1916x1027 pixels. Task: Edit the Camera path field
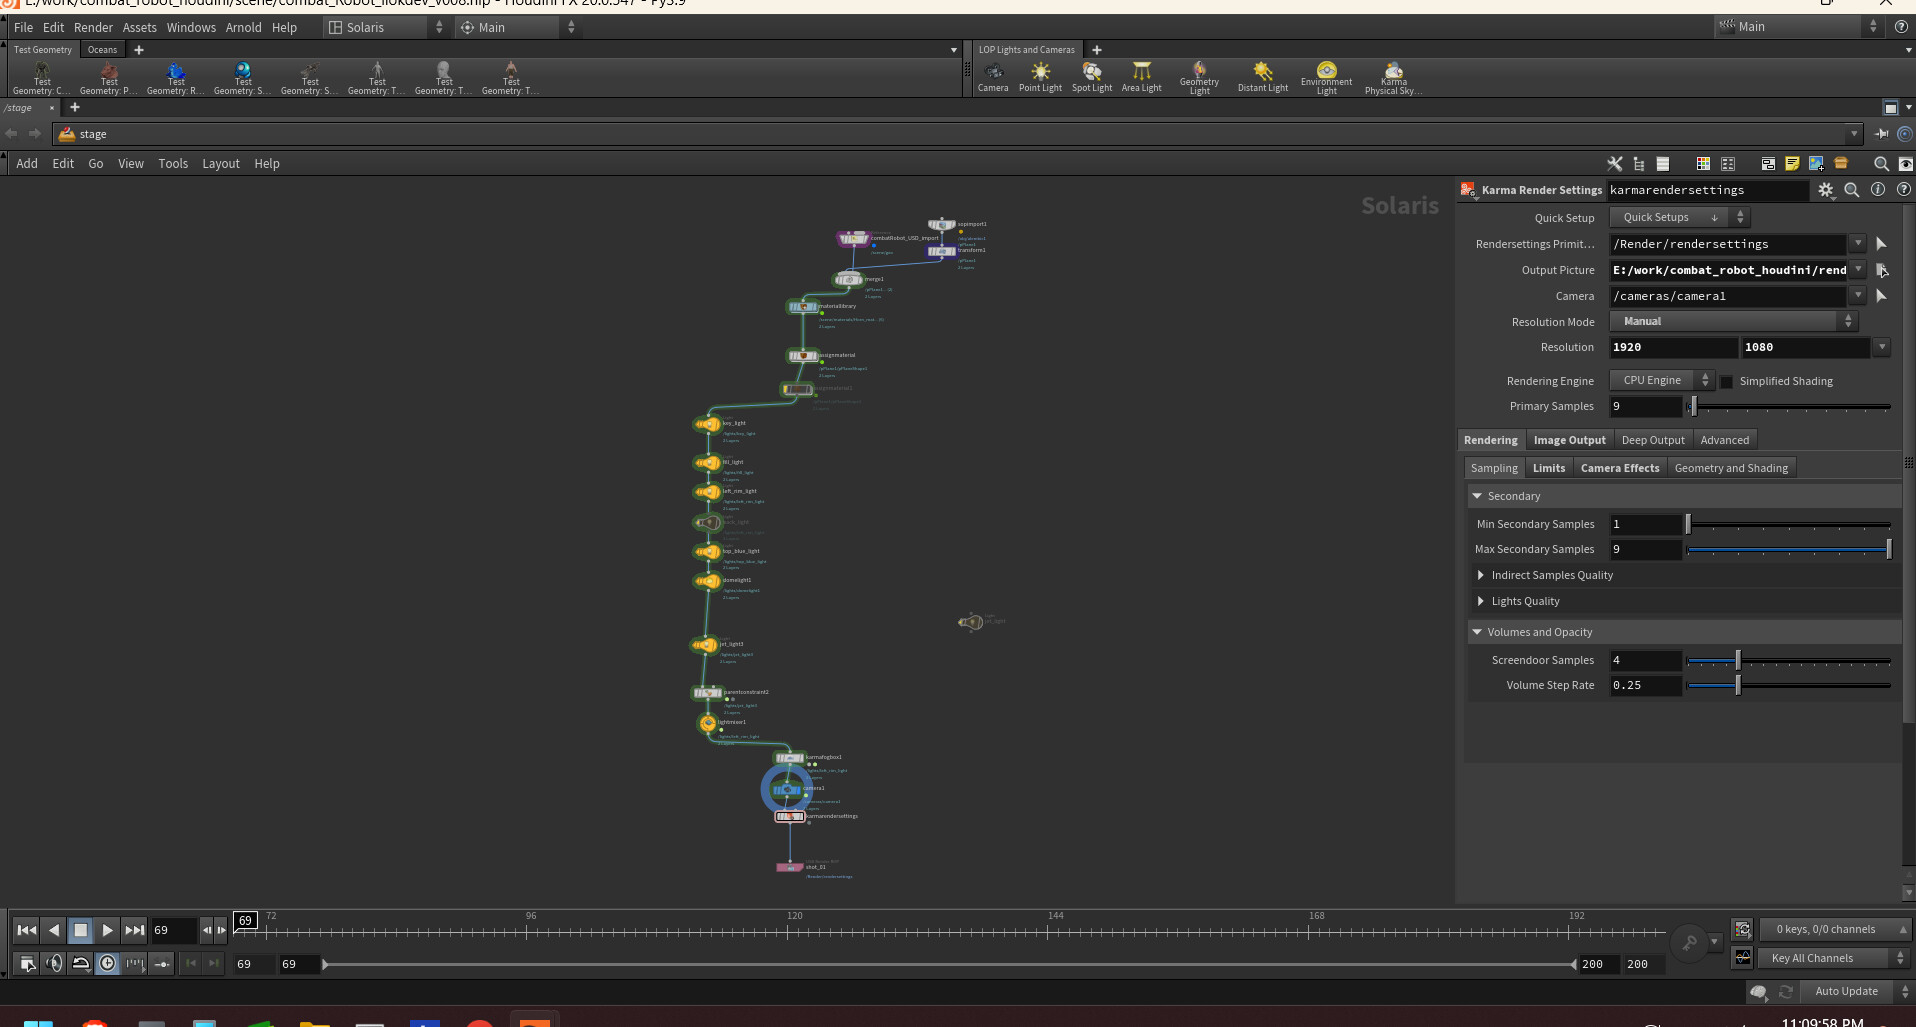pyautogui.click(x=1728, y=296)
